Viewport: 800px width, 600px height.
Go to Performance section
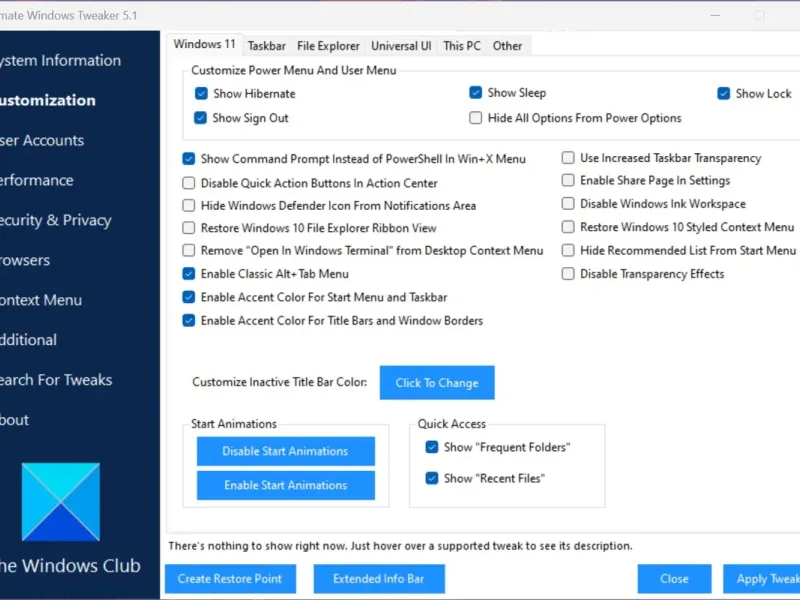click(x=37, y=180)
